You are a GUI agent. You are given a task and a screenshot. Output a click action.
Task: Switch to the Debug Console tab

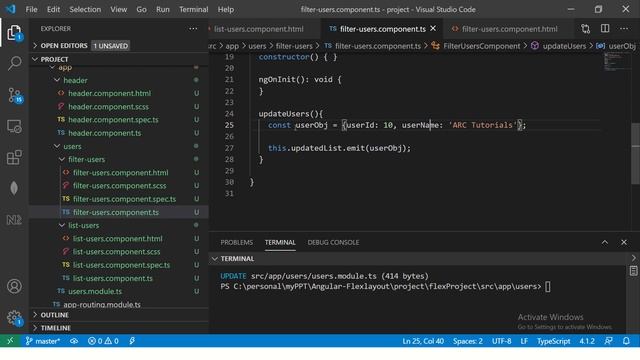[x=333, y=242]
